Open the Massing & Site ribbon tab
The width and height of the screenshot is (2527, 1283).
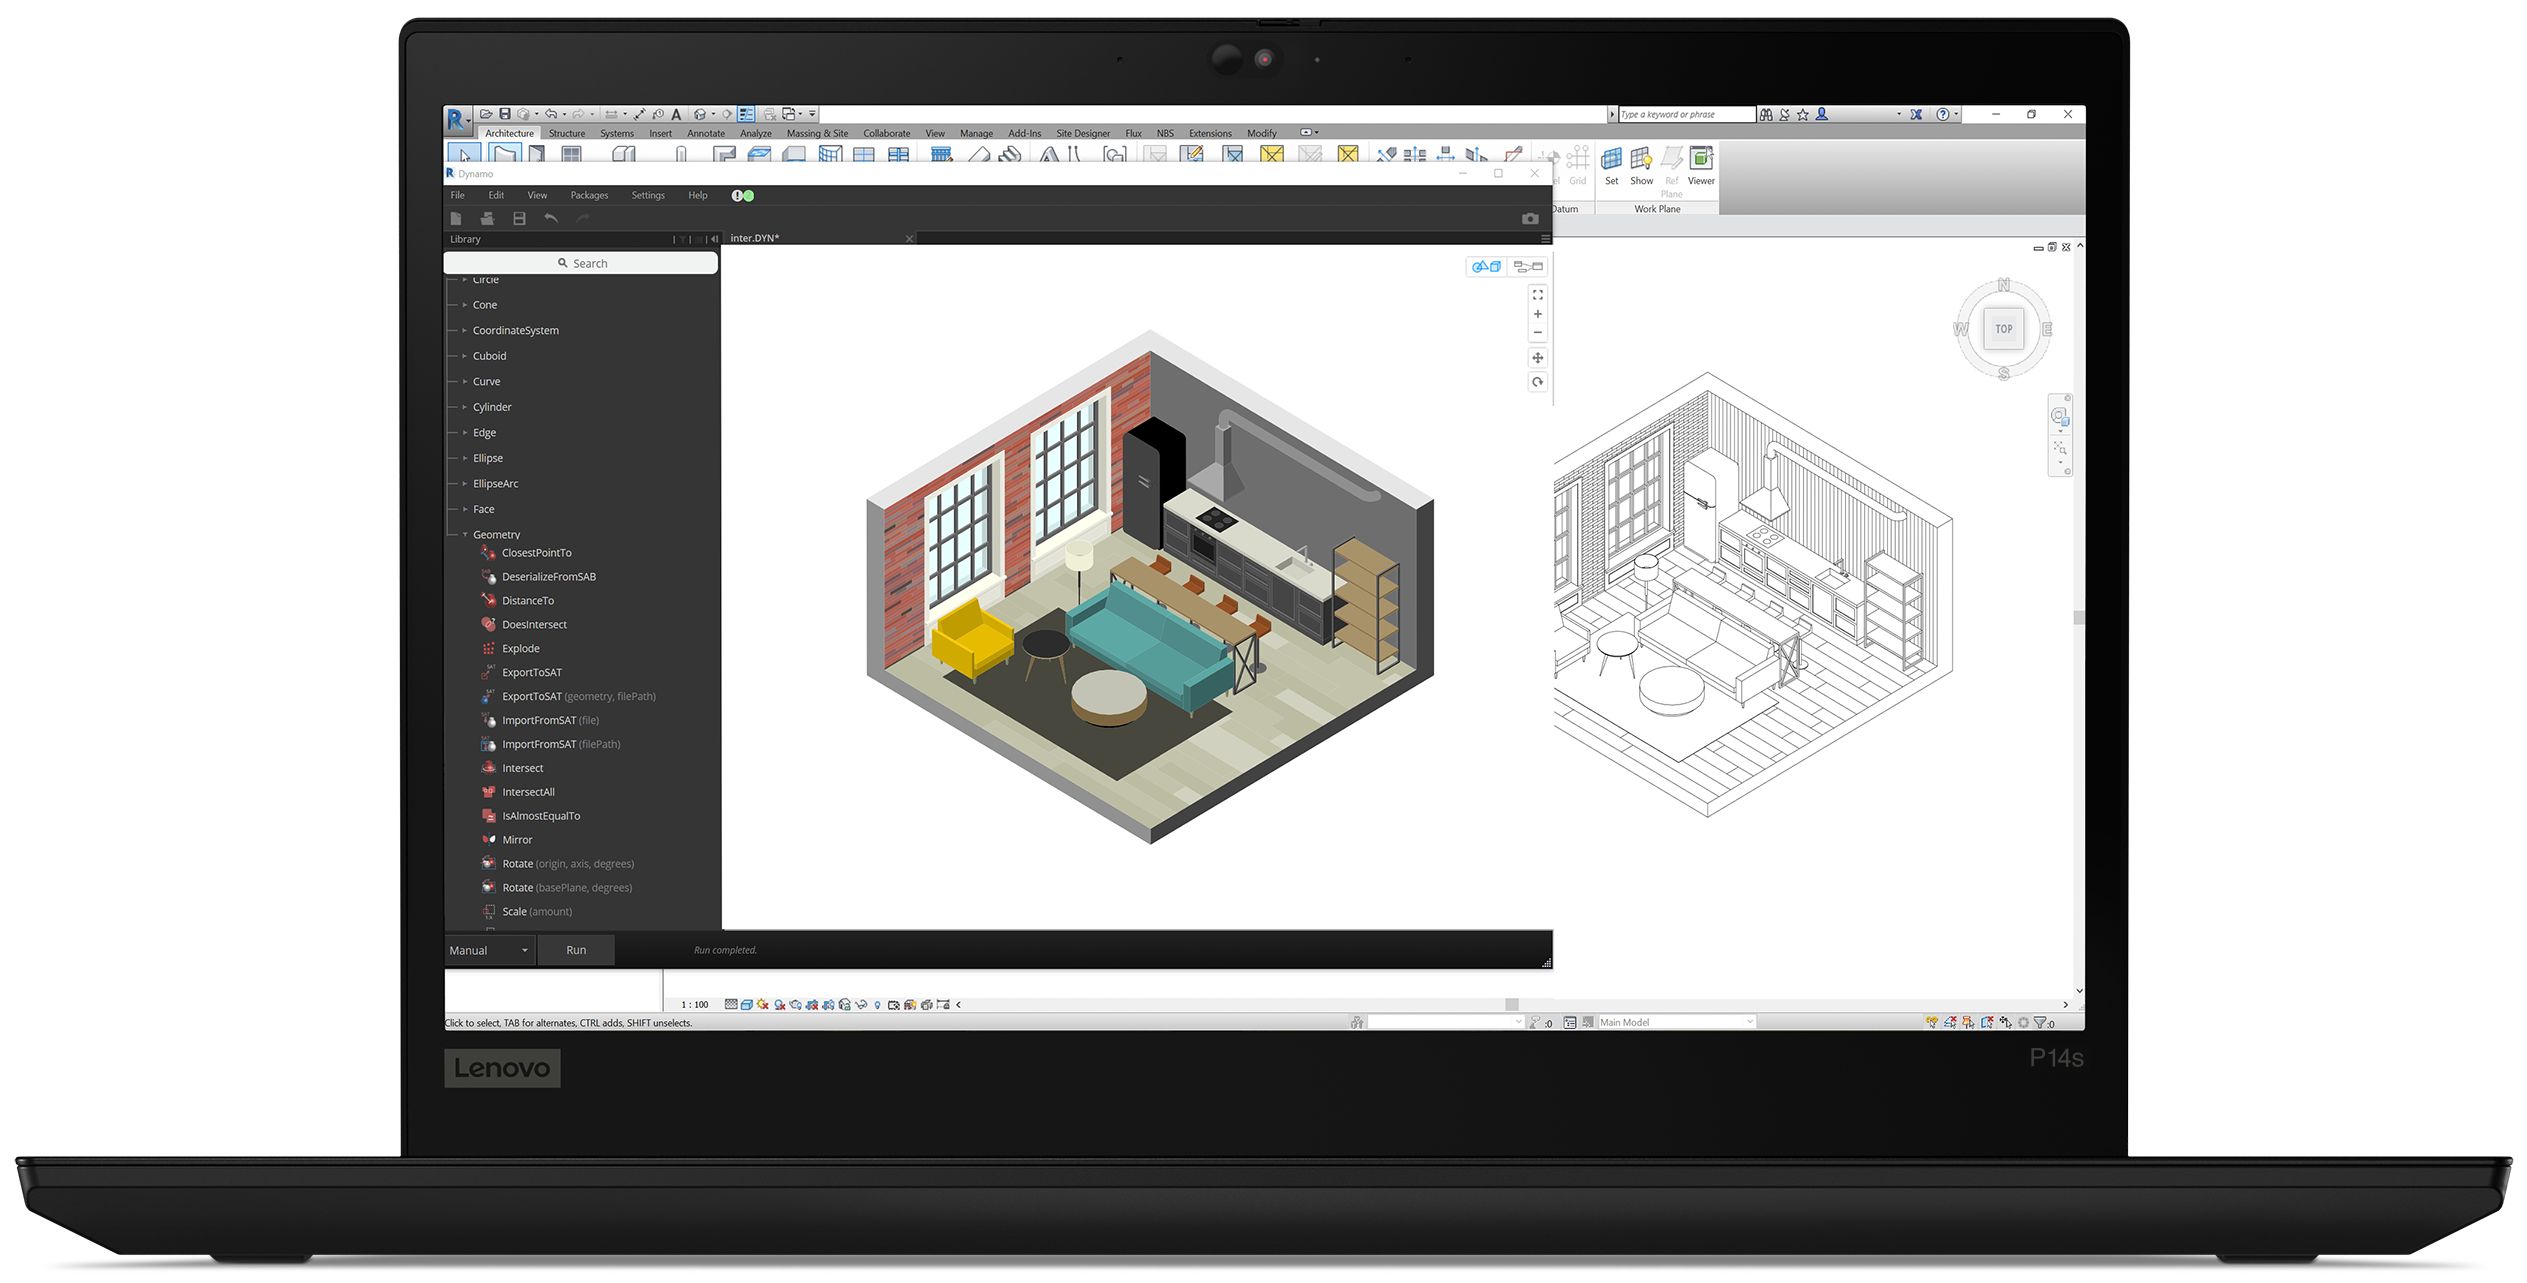tap(816, 133)
